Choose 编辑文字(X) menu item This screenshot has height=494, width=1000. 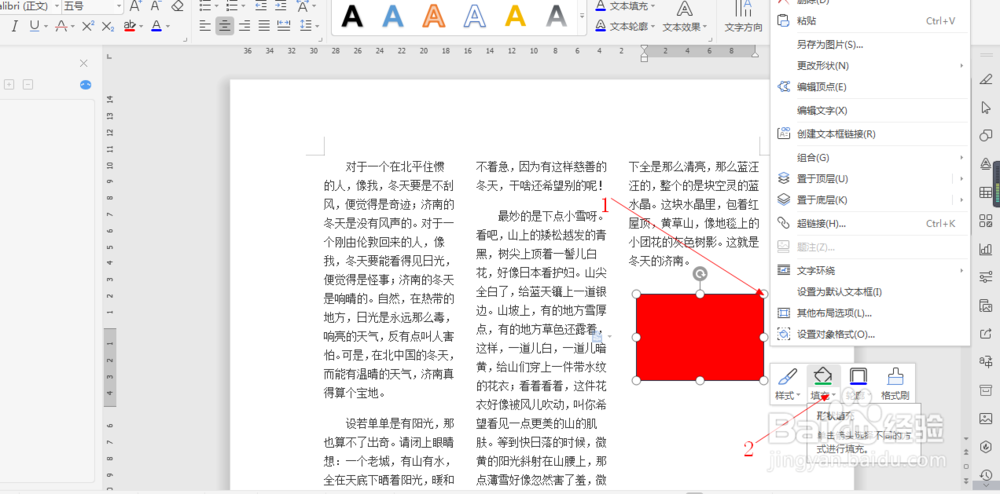click(869, 110)
